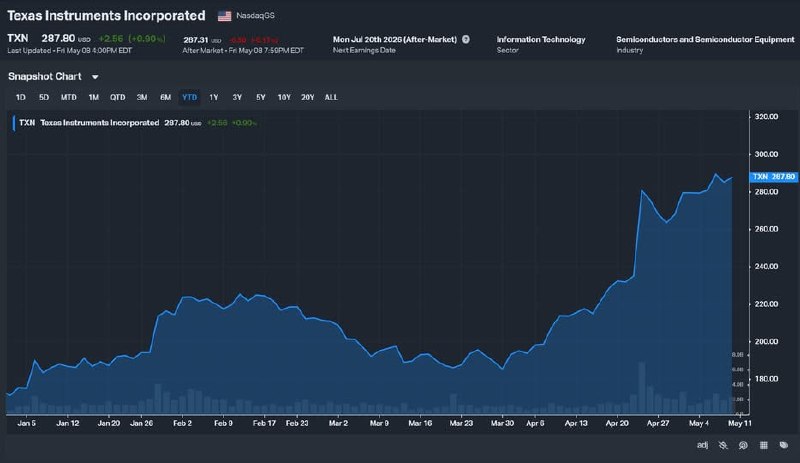The image size is (800, 463).
Task: Select the QTD time range
Action: [117, 97]
